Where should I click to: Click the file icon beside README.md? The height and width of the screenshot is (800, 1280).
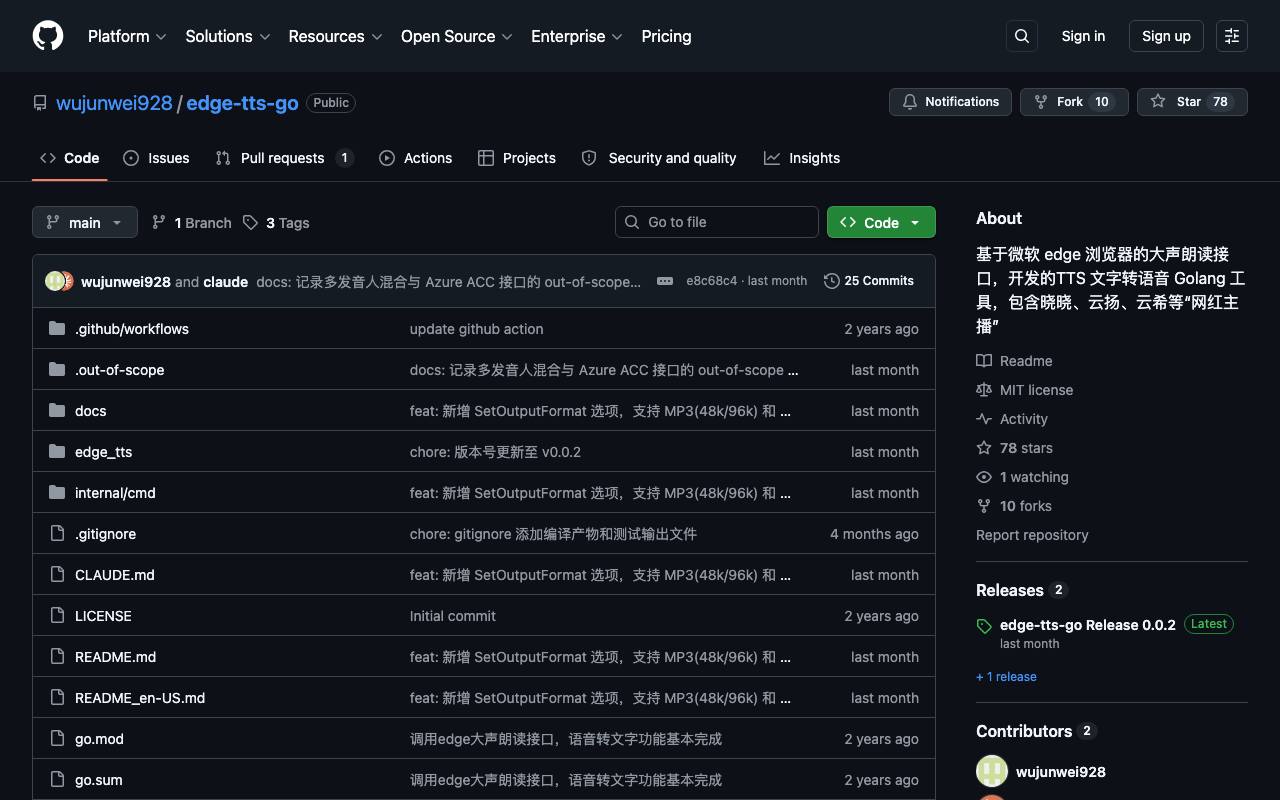(x=57, y=657)
